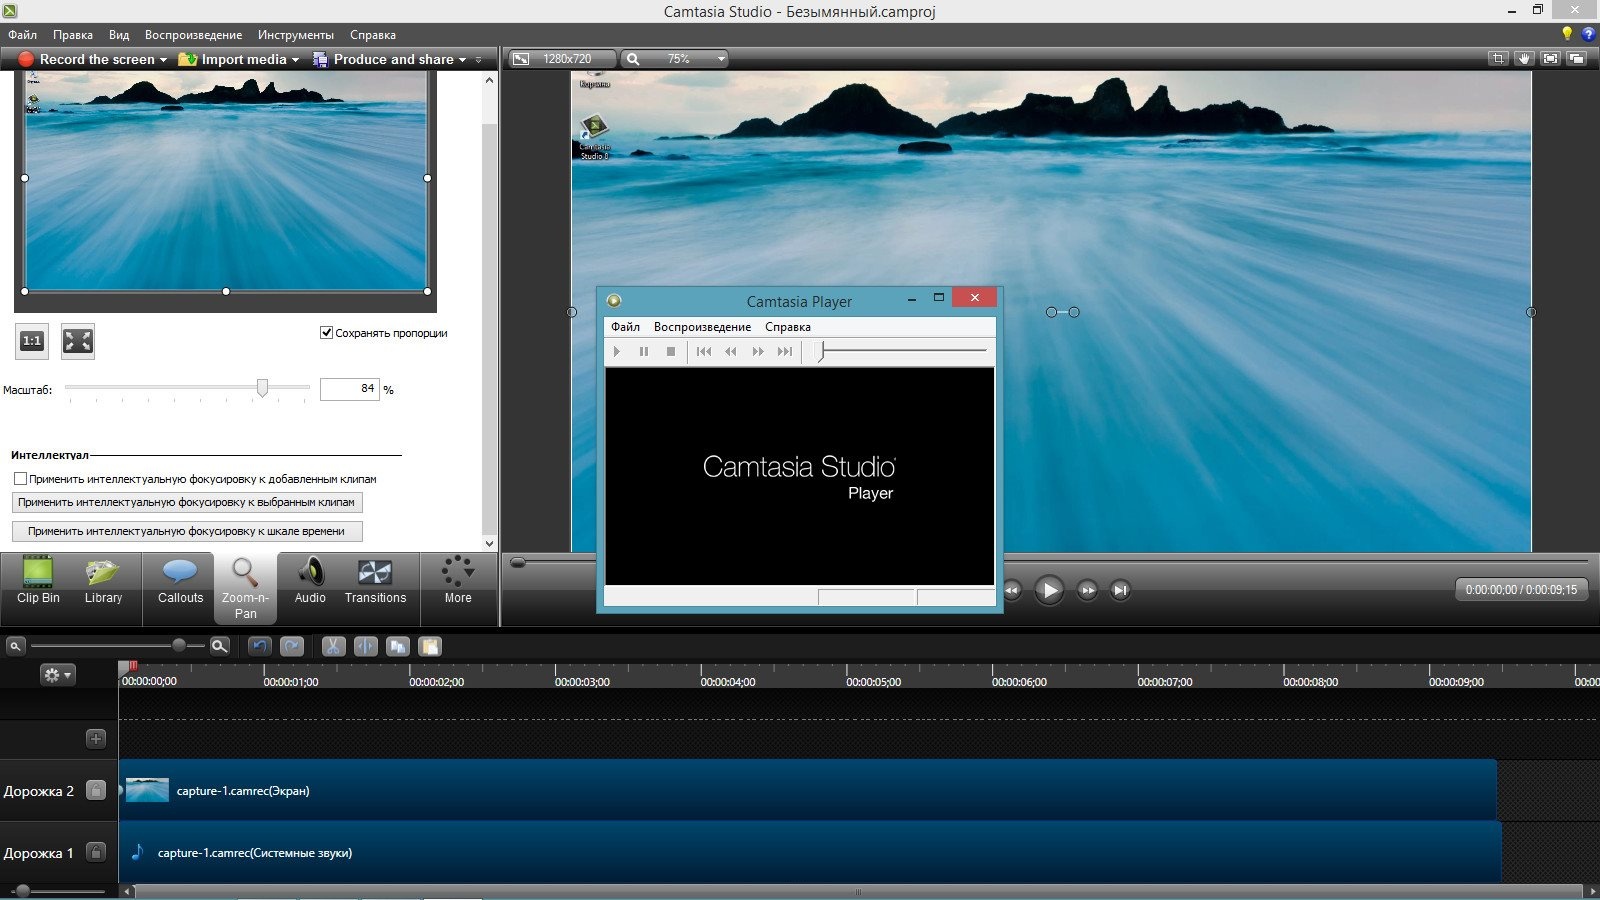Expand the Import media dropdown
The height and width of the screenshot is (900, 1600).
[295, 60]
